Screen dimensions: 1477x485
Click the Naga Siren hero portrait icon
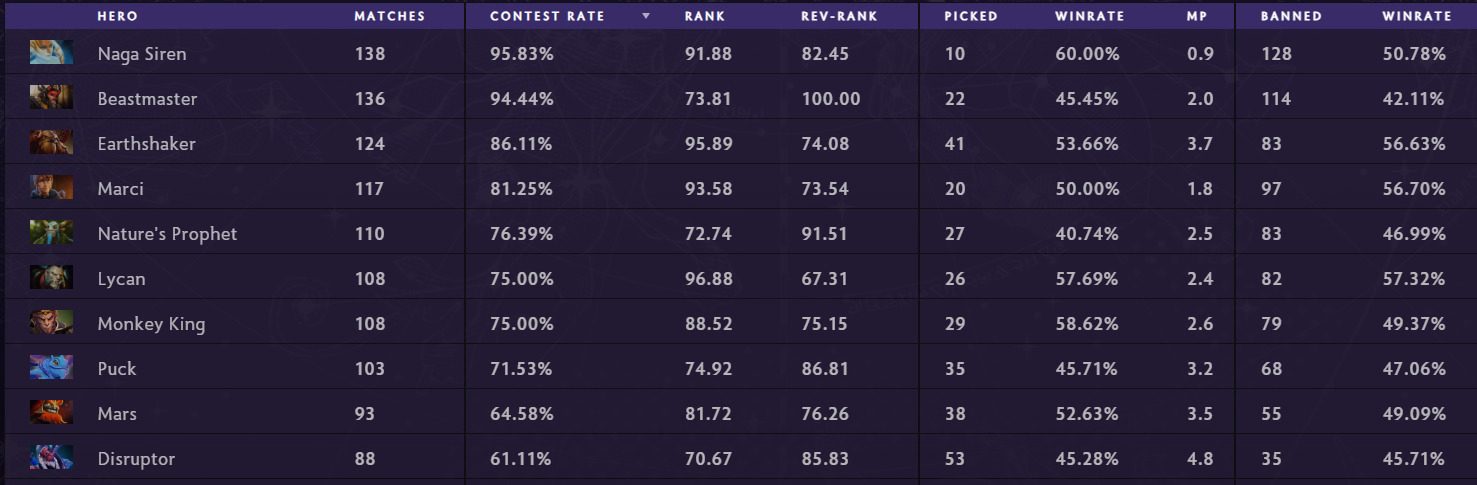click(x=51, y=53)
